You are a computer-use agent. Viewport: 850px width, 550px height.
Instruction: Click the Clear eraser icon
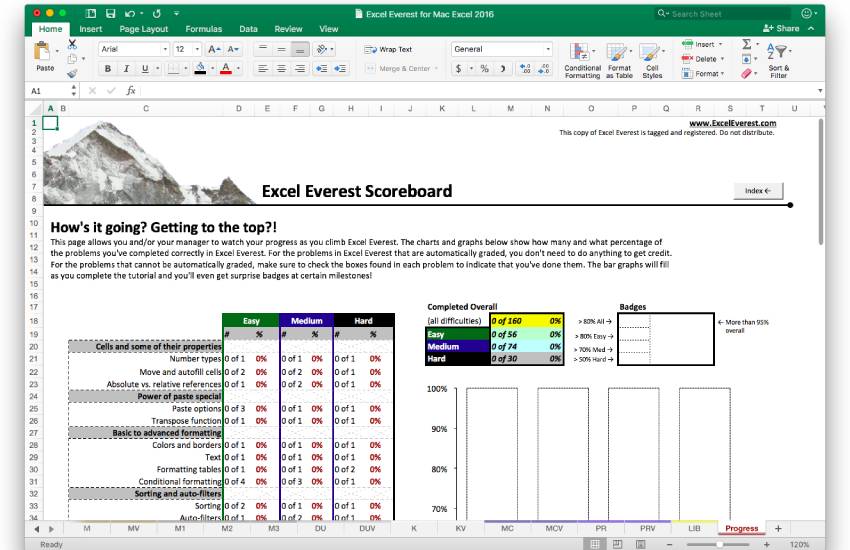pyautogui.click(x=746, y=73)
